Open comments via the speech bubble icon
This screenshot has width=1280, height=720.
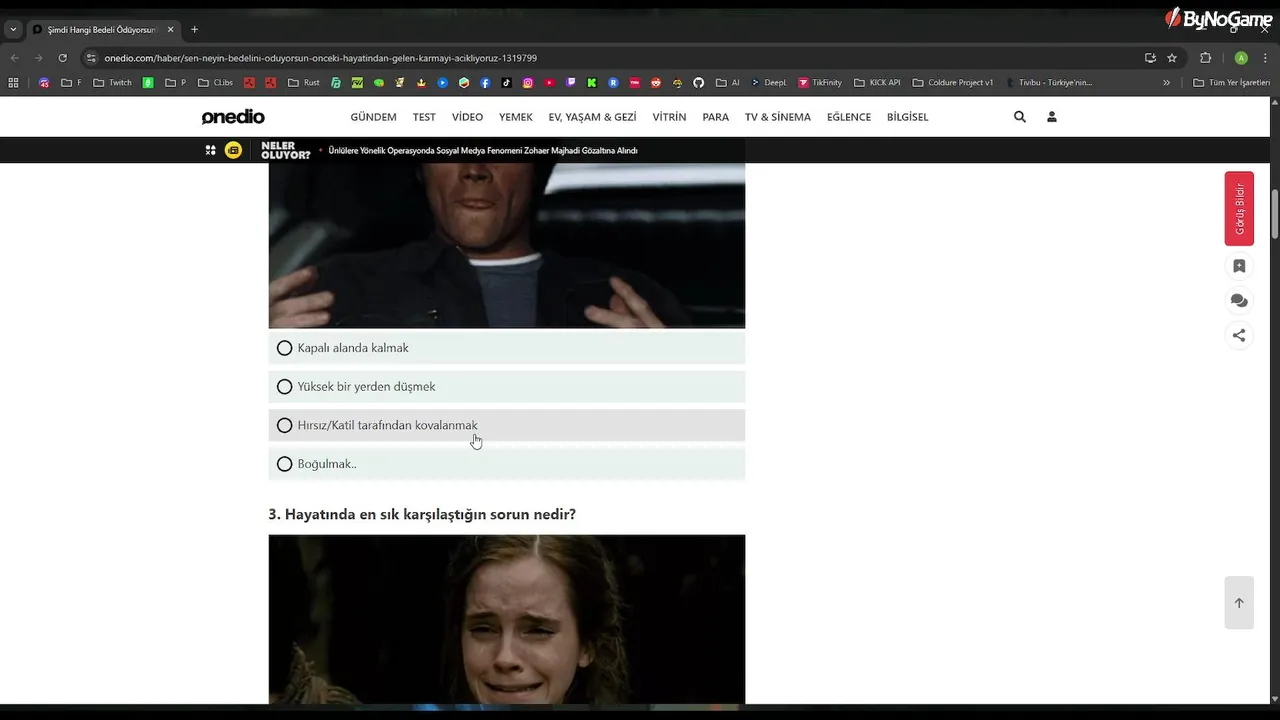tap(1239, 301)
